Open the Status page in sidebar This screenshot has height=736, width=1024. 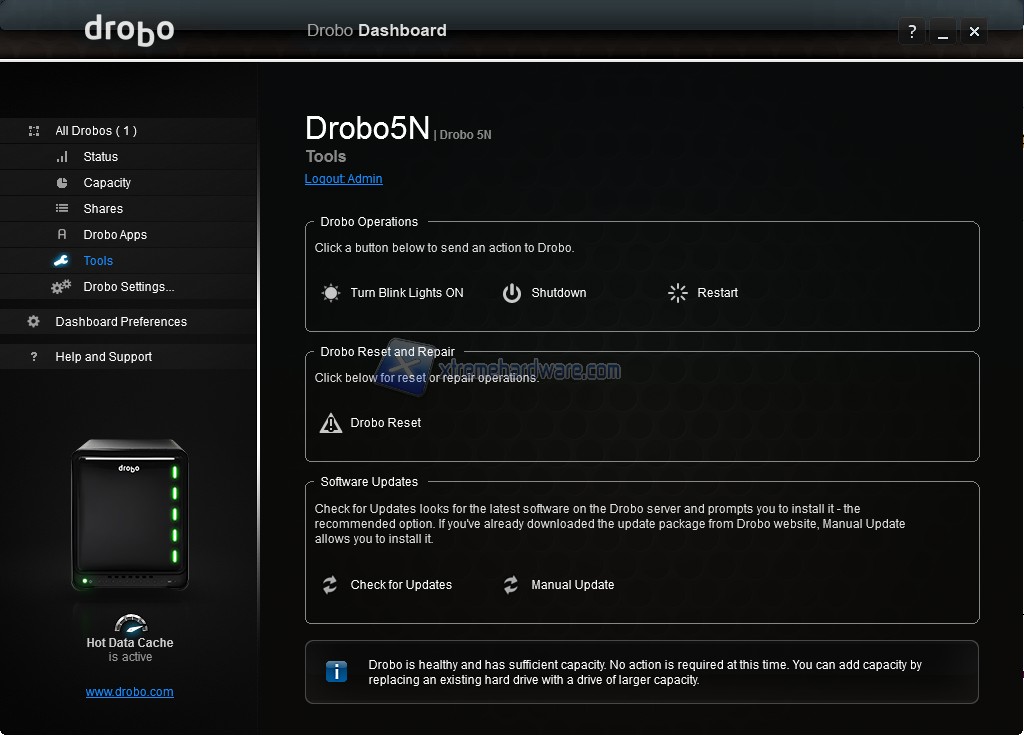pyautogui.click(x=100, y=157)
